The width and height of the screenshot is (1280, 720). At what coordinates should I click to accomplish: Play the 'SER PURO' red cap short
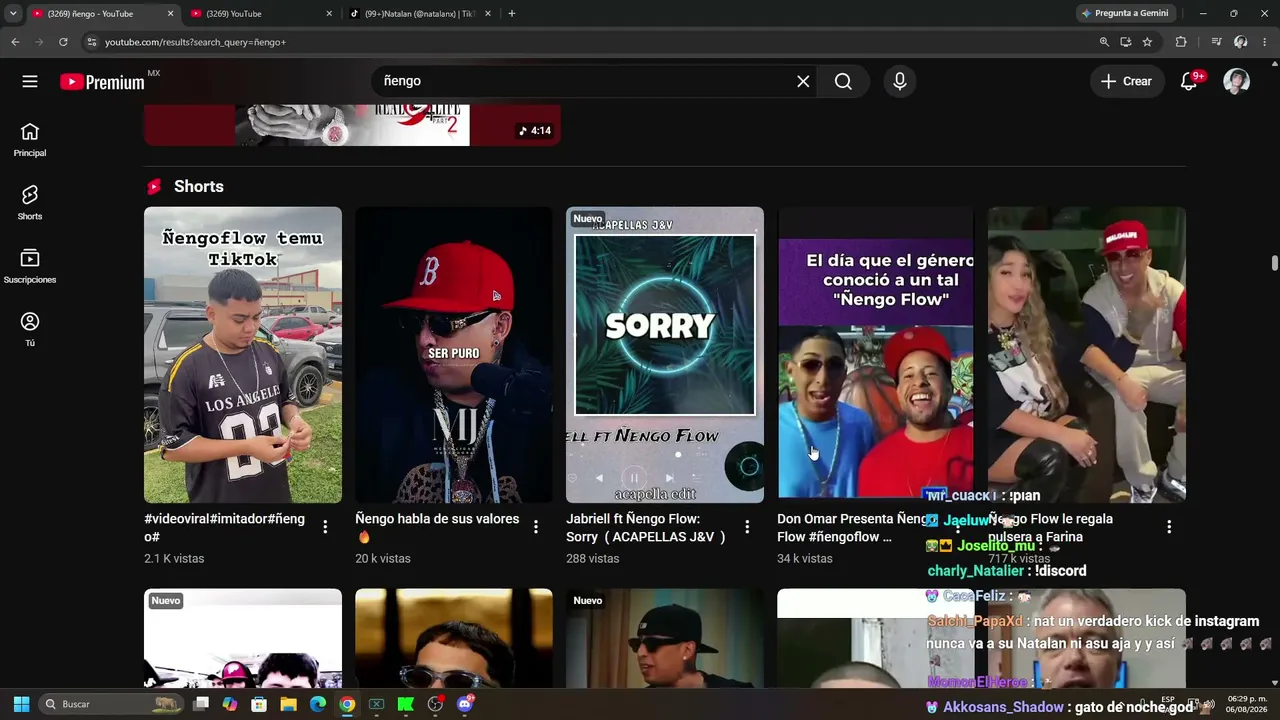point(454,355)
